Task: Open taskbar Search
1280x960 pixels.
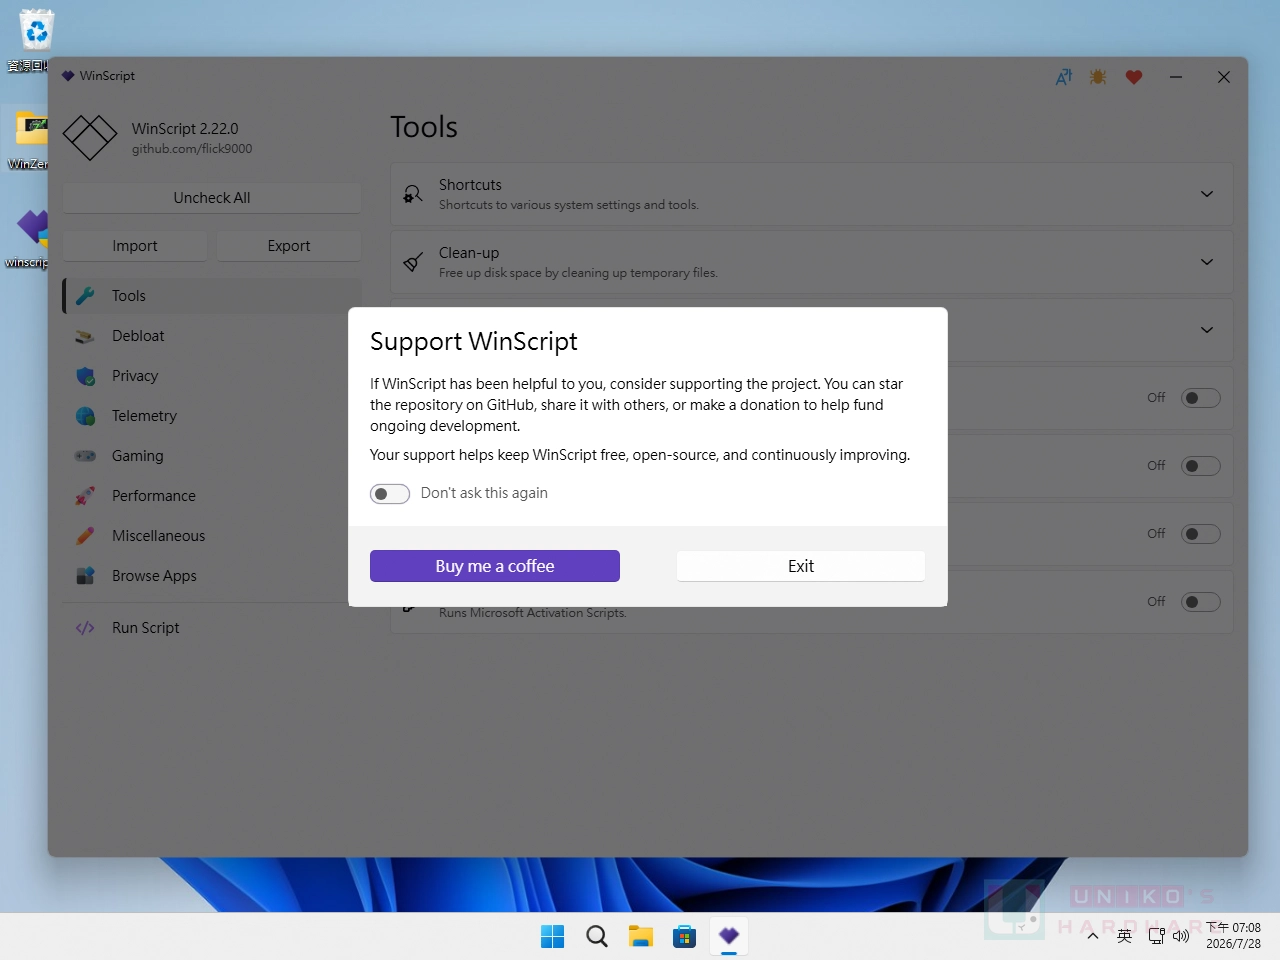Action: click(597, 936)
